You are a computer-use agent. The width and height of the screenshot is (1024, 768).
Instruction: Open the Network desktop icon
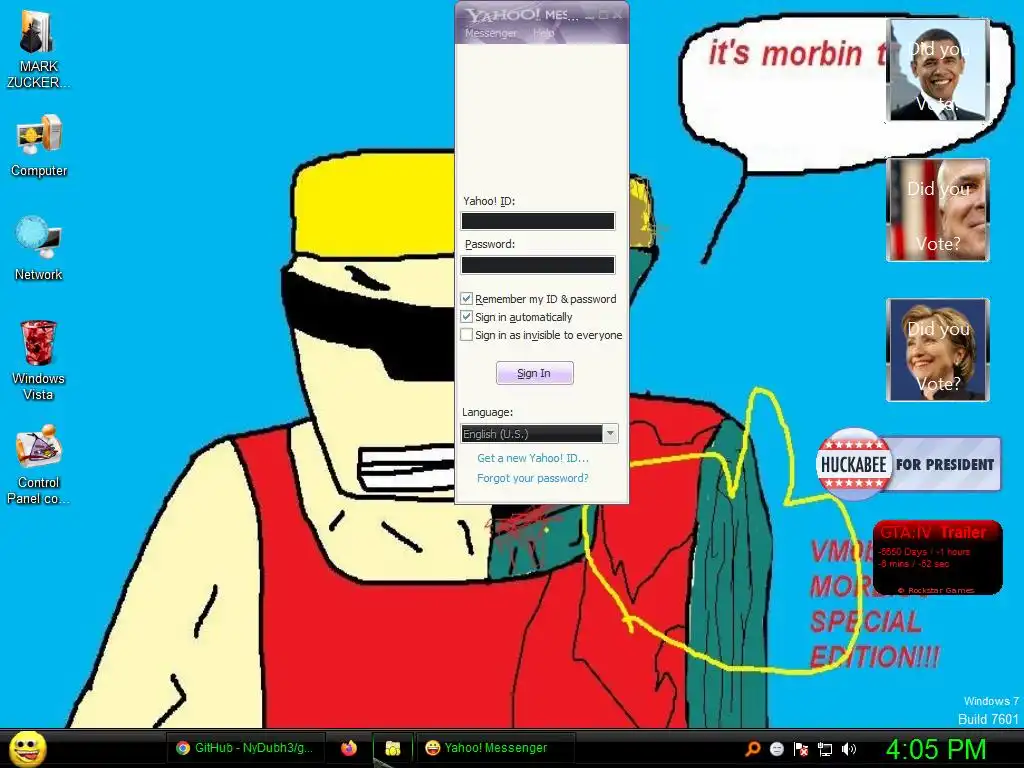coord(39,248)
